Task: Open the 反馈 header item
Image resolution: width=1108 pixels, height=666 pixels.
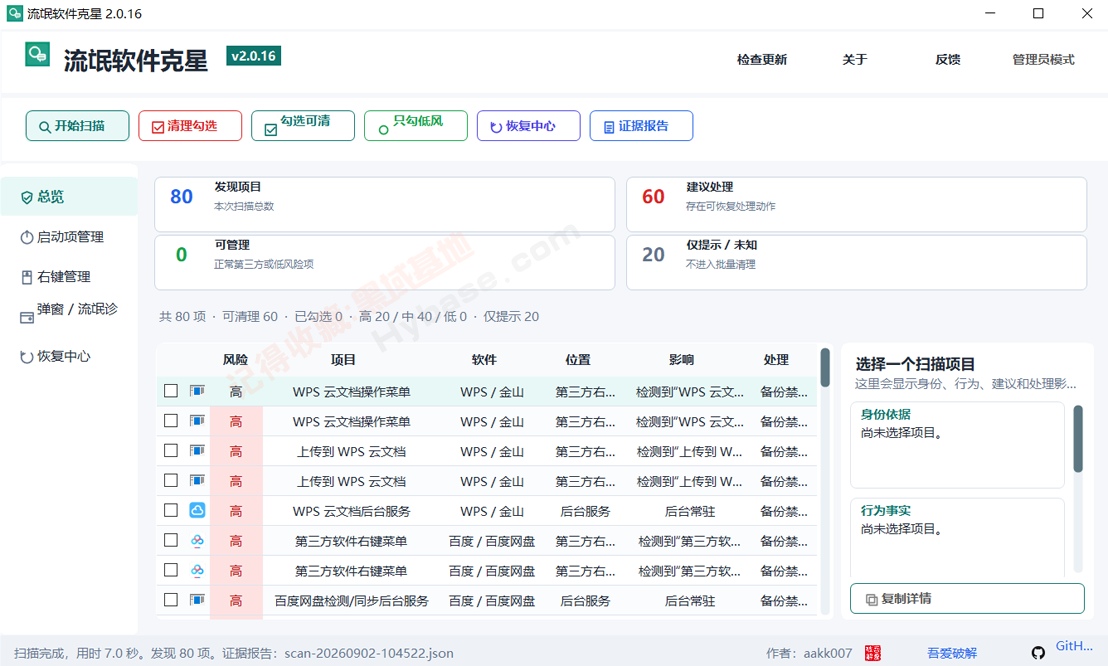Action: (x=948, y=59)
